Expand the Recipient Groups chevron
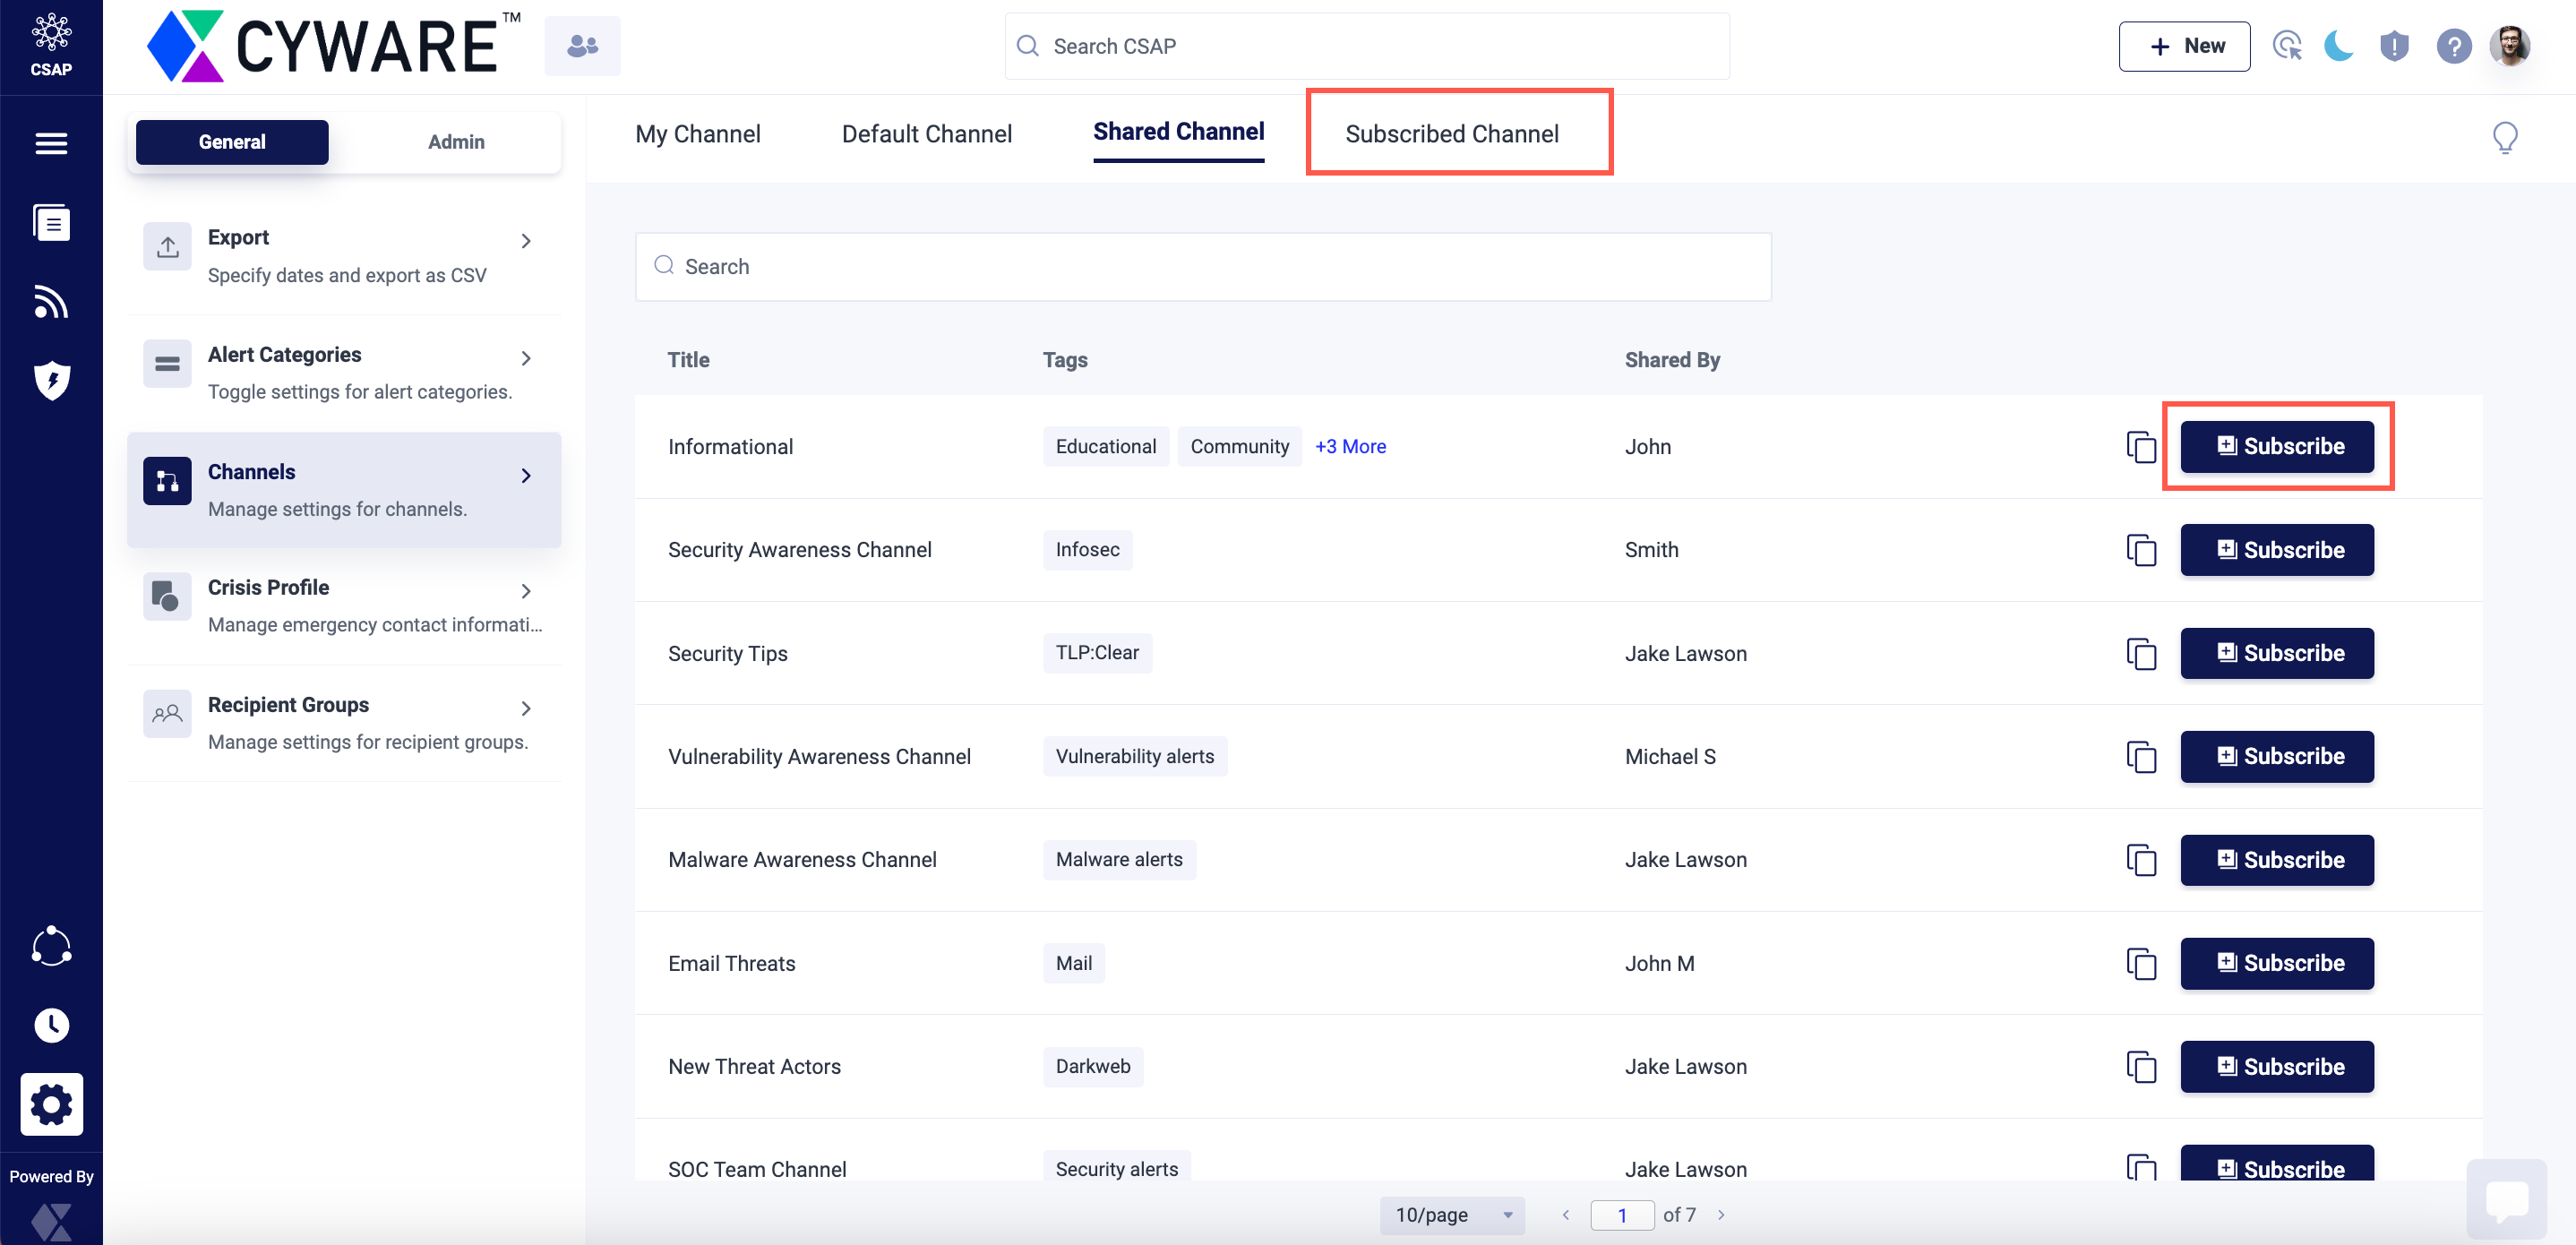The width and height of the screenshot is (2576, 1245). 526,708
